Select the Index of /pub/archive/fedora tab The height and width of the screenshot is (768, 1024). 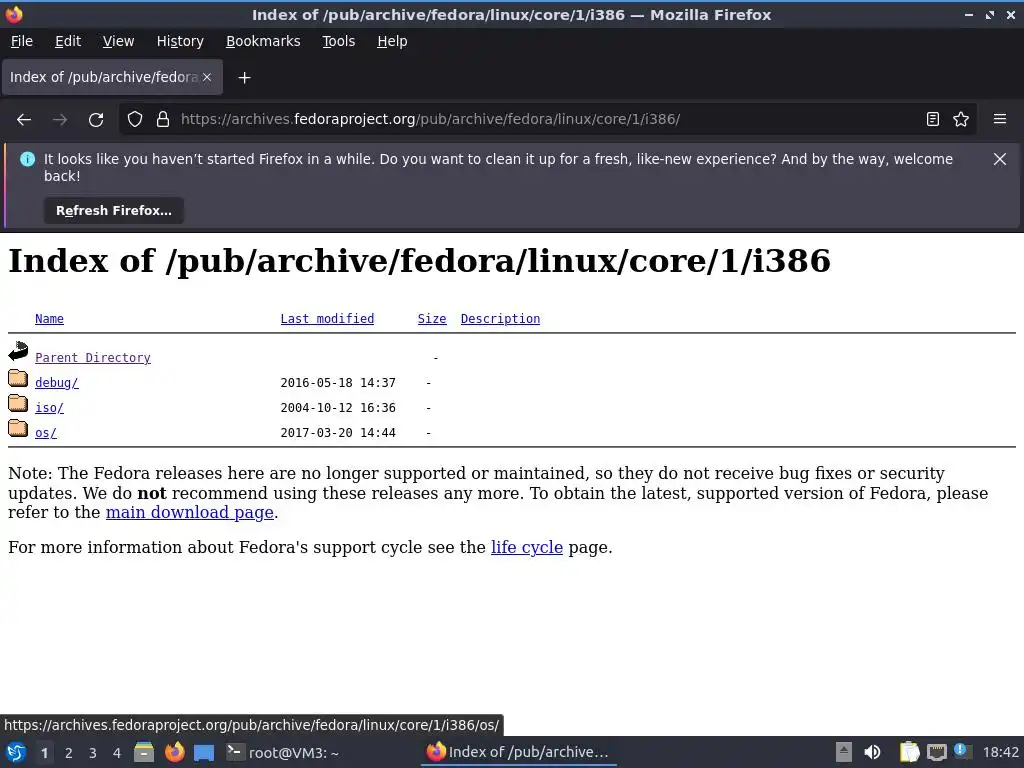pyautogui.click(x=112, y=77)
